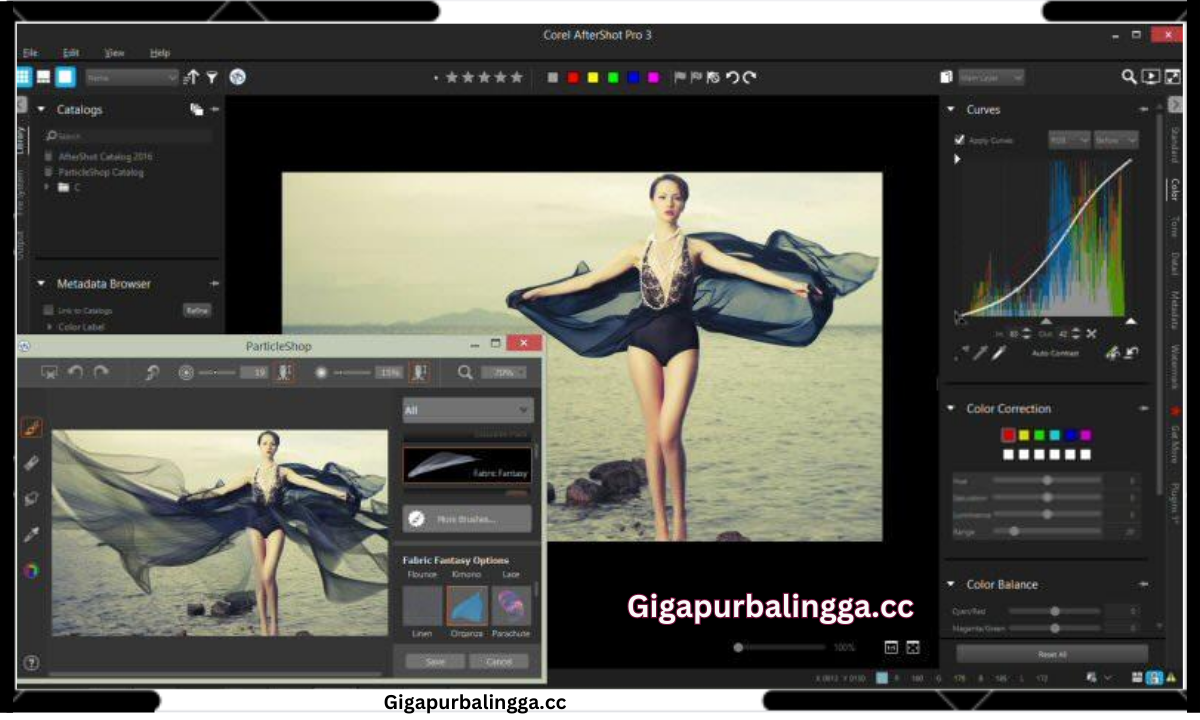Viewport: 1200px width, 720px height.
Task: Select red swatch in Color Correction
Action: tap(1009, 435)
